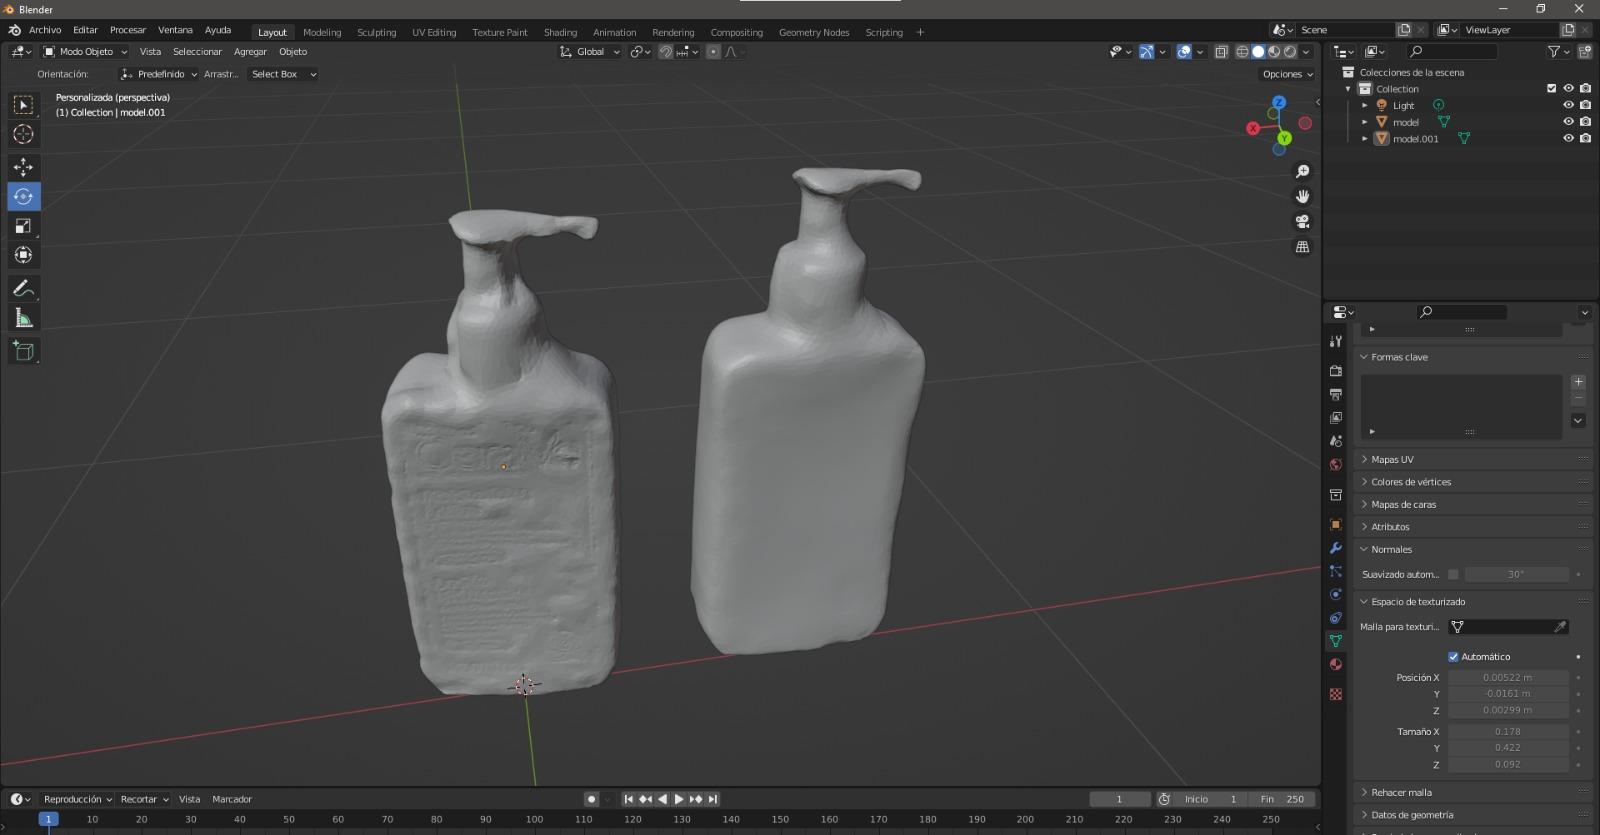Toggle the camera view icon
This screenshot has height=835, width=1600.
tap(1302, 222)
